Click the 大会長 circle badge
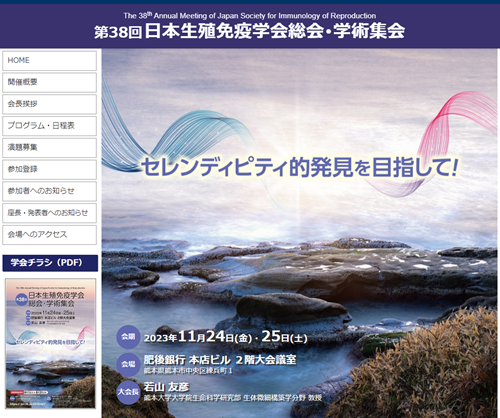The image size is (500, 418). [128, 392]
